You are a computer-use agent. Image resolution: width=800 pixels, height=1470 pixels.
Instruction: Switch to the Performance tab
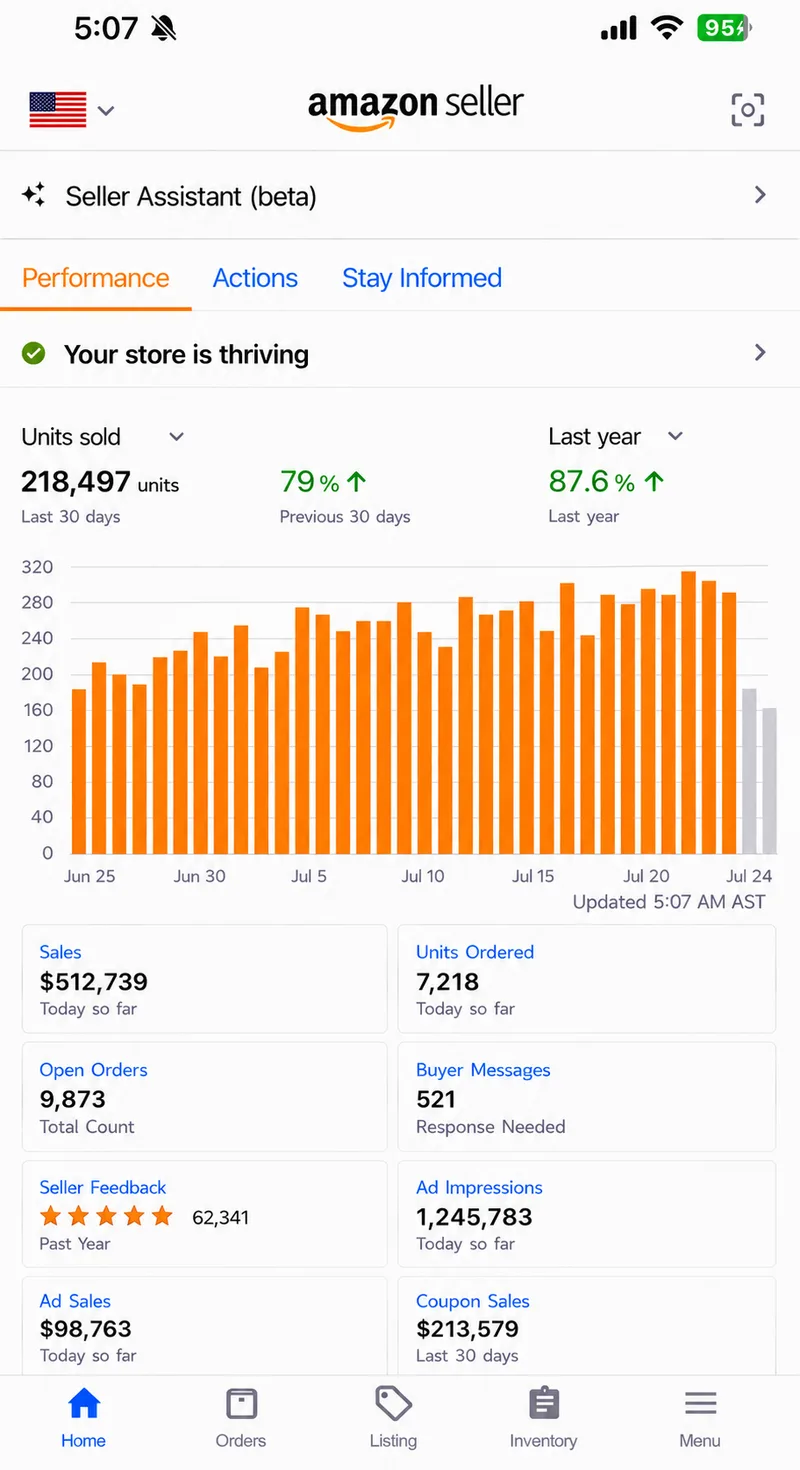pos(96,278)
